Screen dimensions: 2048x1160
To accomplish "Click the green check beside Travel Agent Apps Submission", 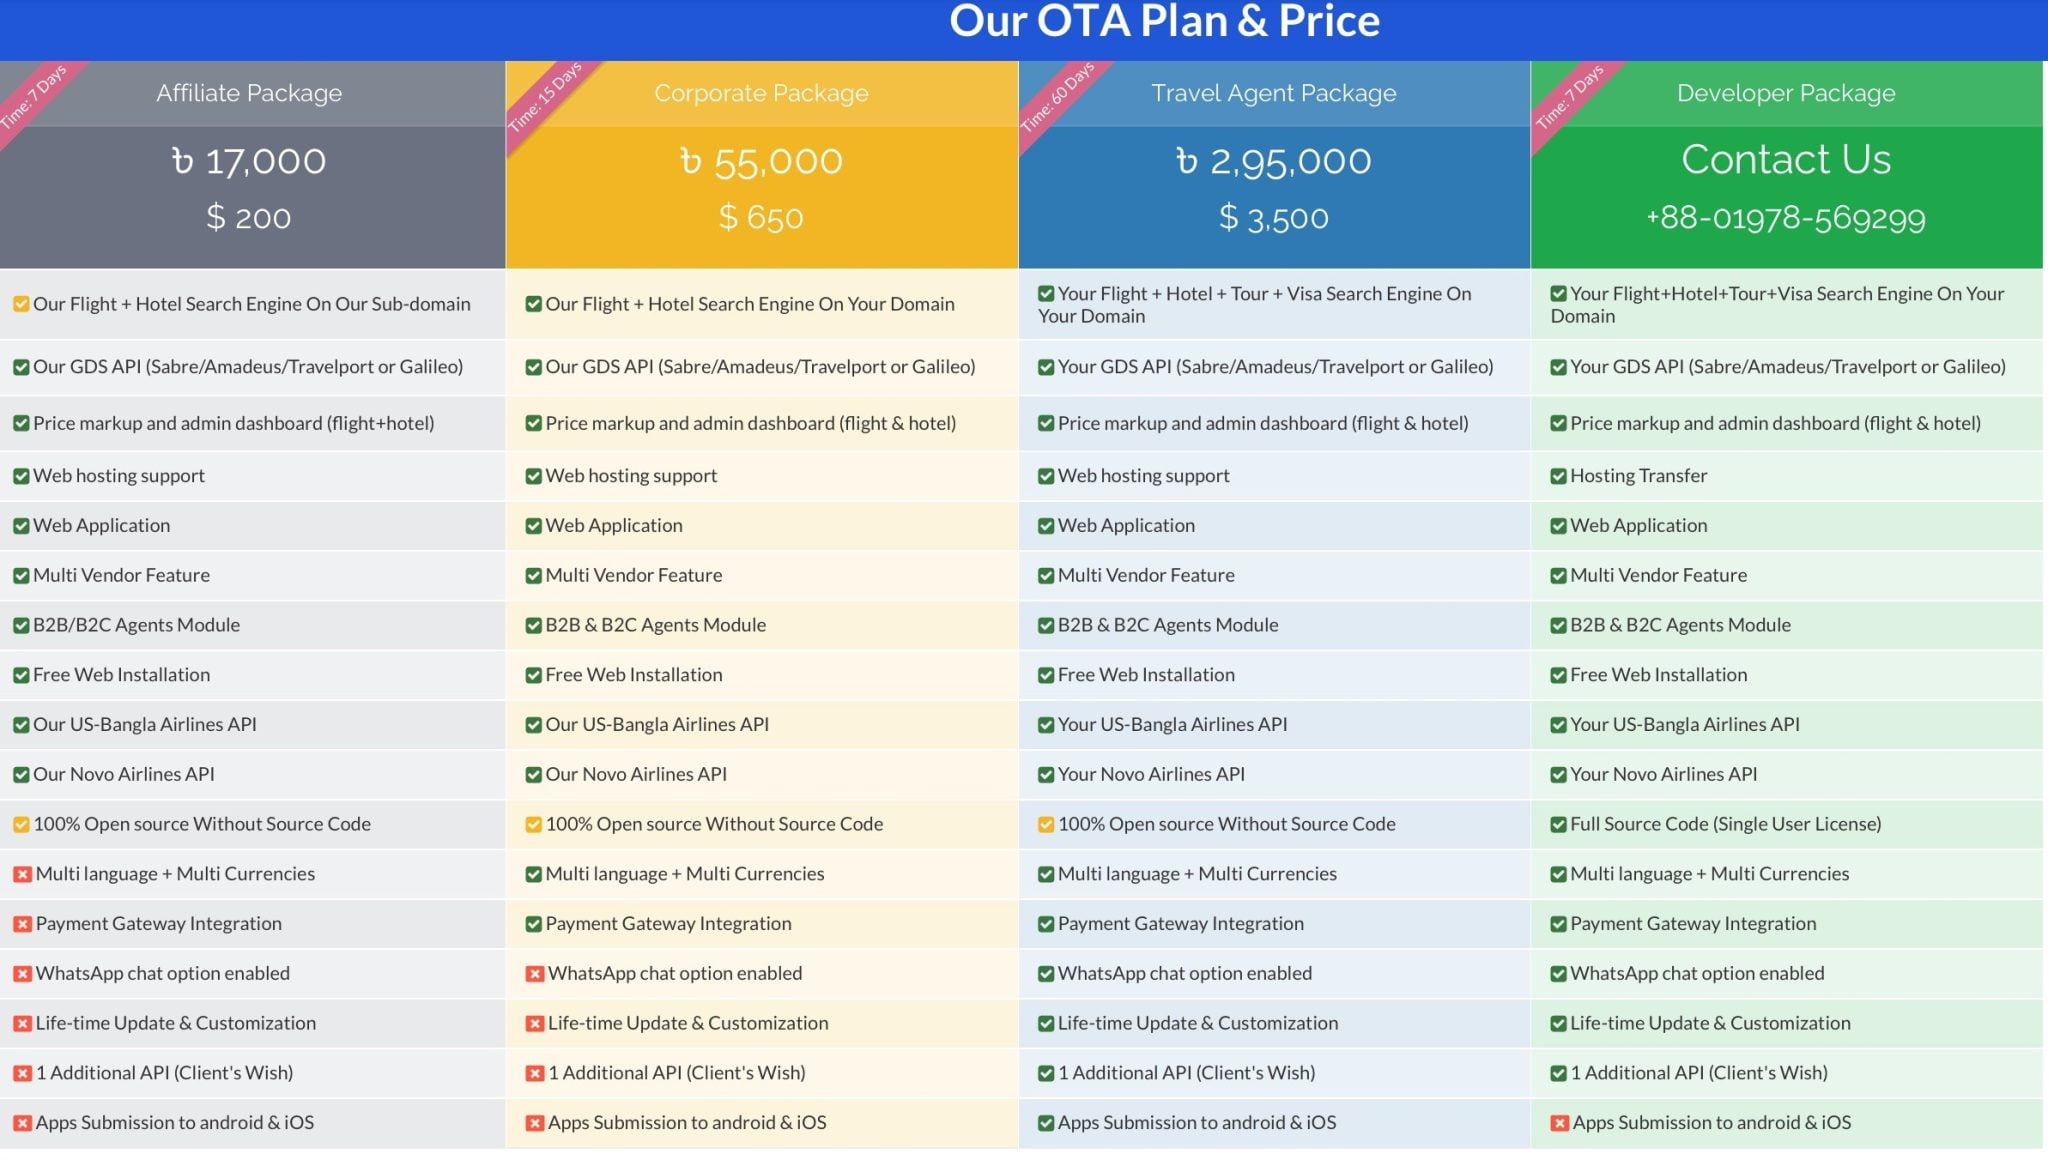I will 1046,1123.
